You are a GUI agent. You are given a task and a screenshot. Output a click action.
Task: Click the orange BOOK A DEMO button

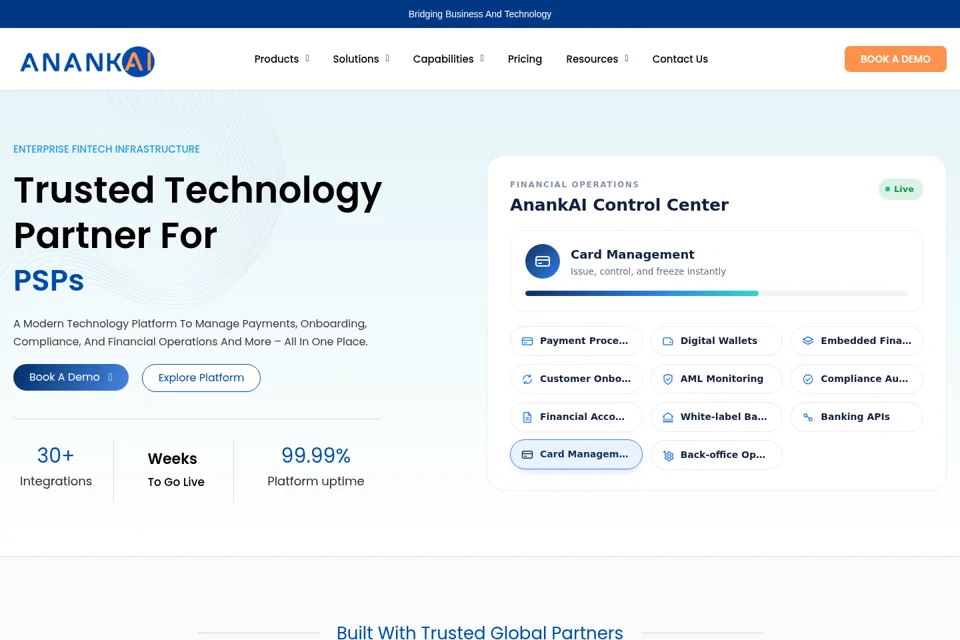(895, 59)
